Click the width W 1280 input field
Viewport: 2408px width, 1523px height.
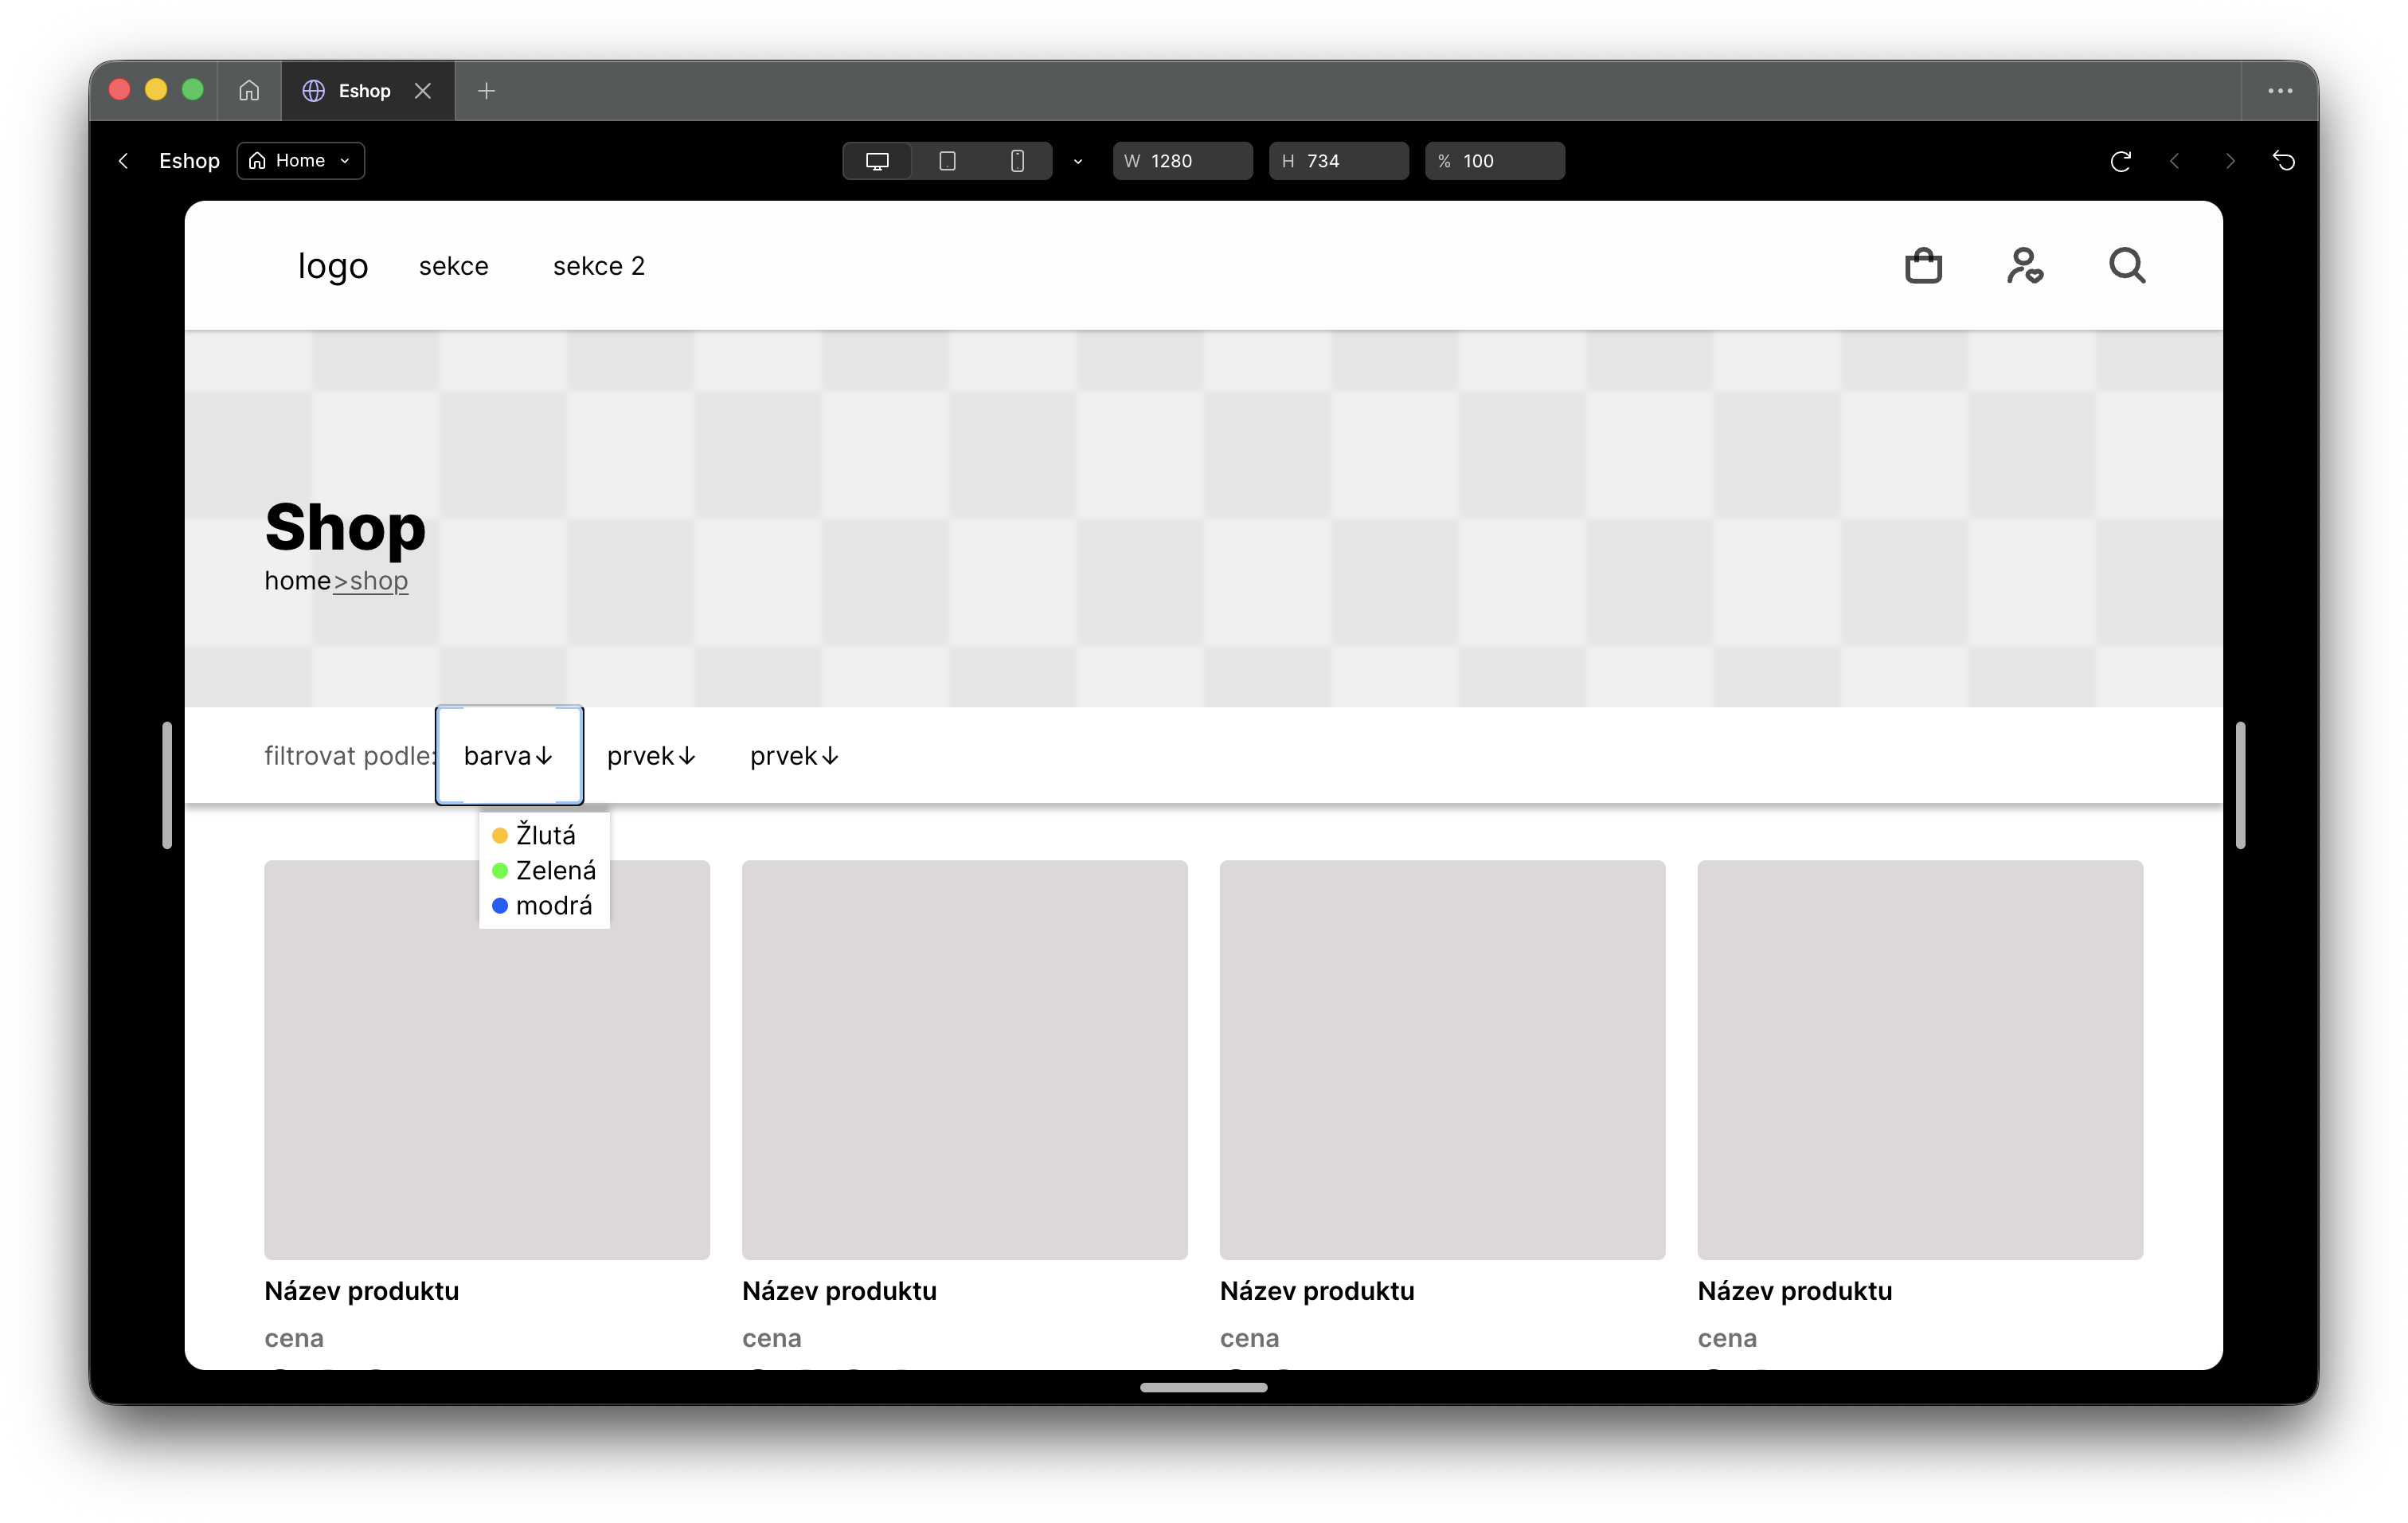(1182, 161)
